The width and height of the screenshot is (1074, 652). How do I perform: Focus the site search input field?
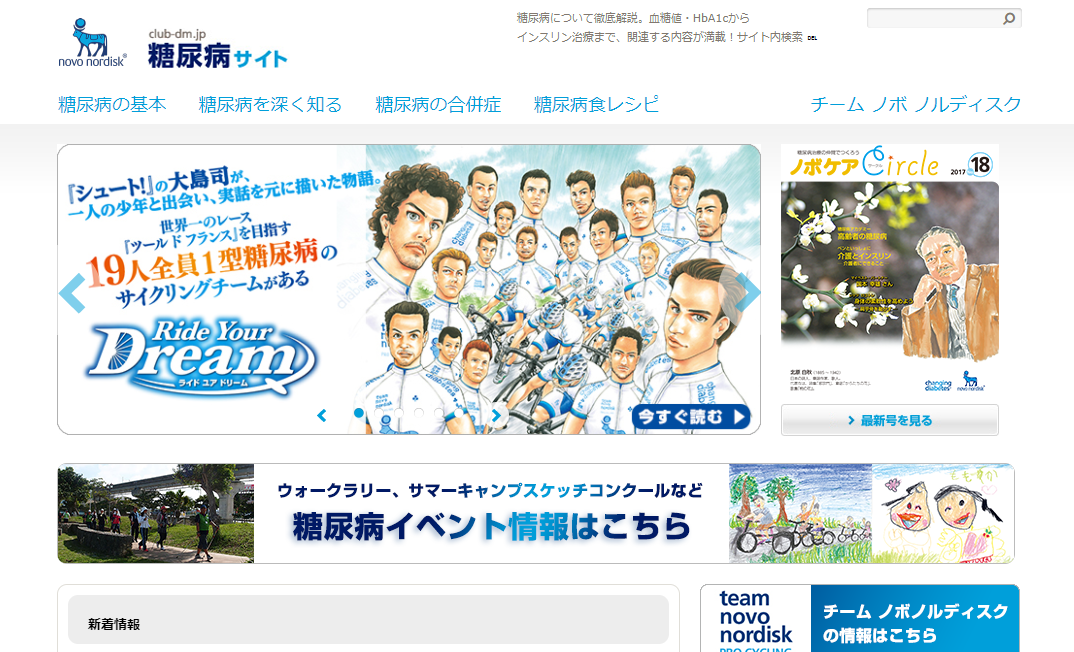click(x=935, y=18)
